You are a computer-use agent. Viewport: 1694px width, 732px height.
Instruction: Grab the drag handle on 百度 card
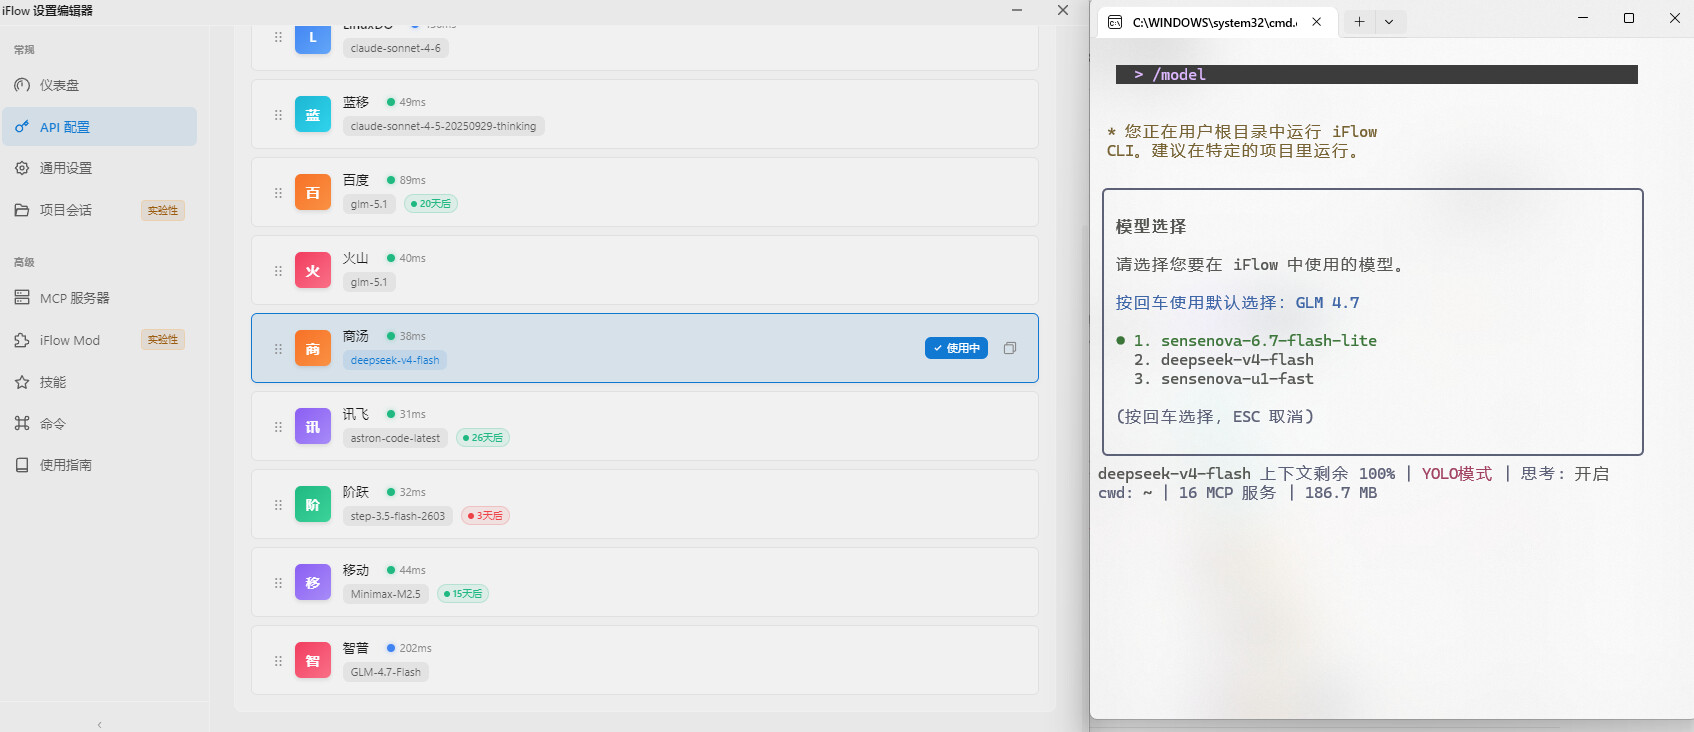click(x=278, y=193)
